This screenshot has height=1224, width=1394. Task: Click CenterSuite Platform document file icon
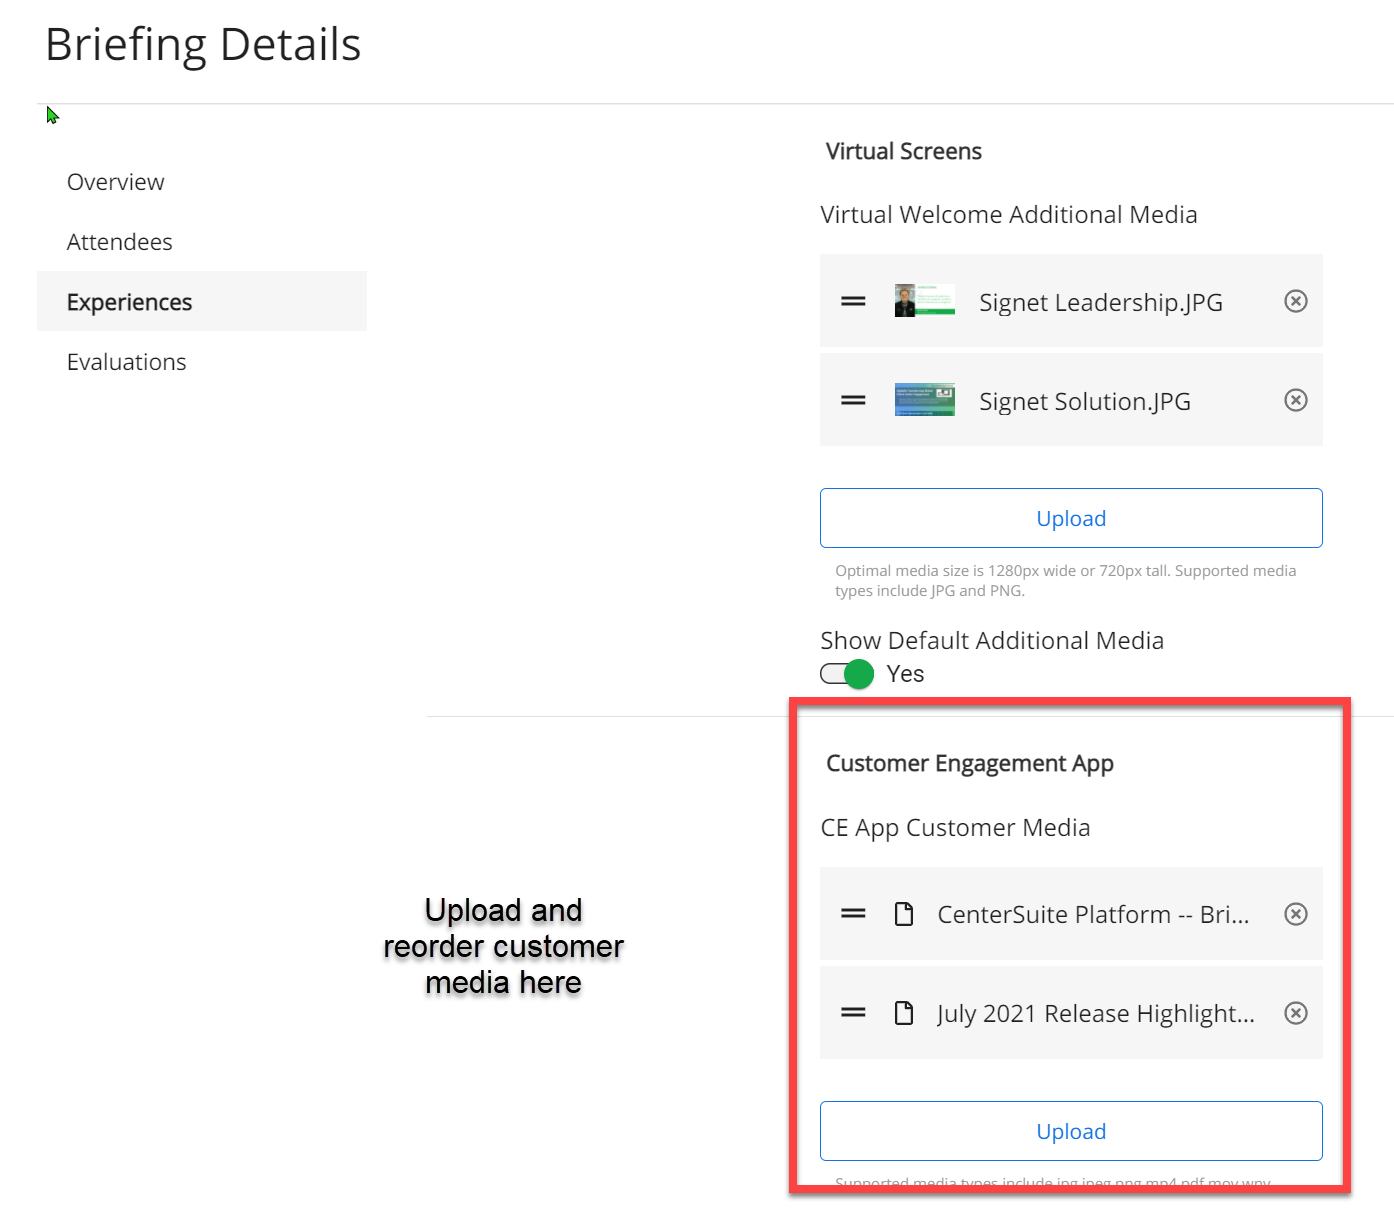tap(904, 914)
